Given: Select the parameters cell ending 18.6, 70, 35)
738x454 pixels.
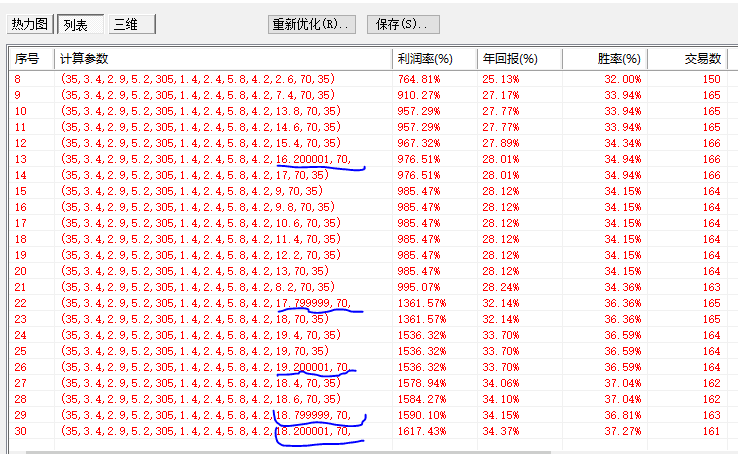Looking at the screenshot, I should tap(201, 399).
